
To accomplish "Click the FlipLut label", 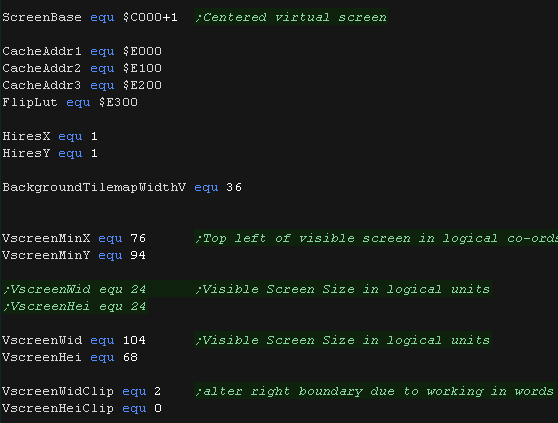I will pos(30,102).
